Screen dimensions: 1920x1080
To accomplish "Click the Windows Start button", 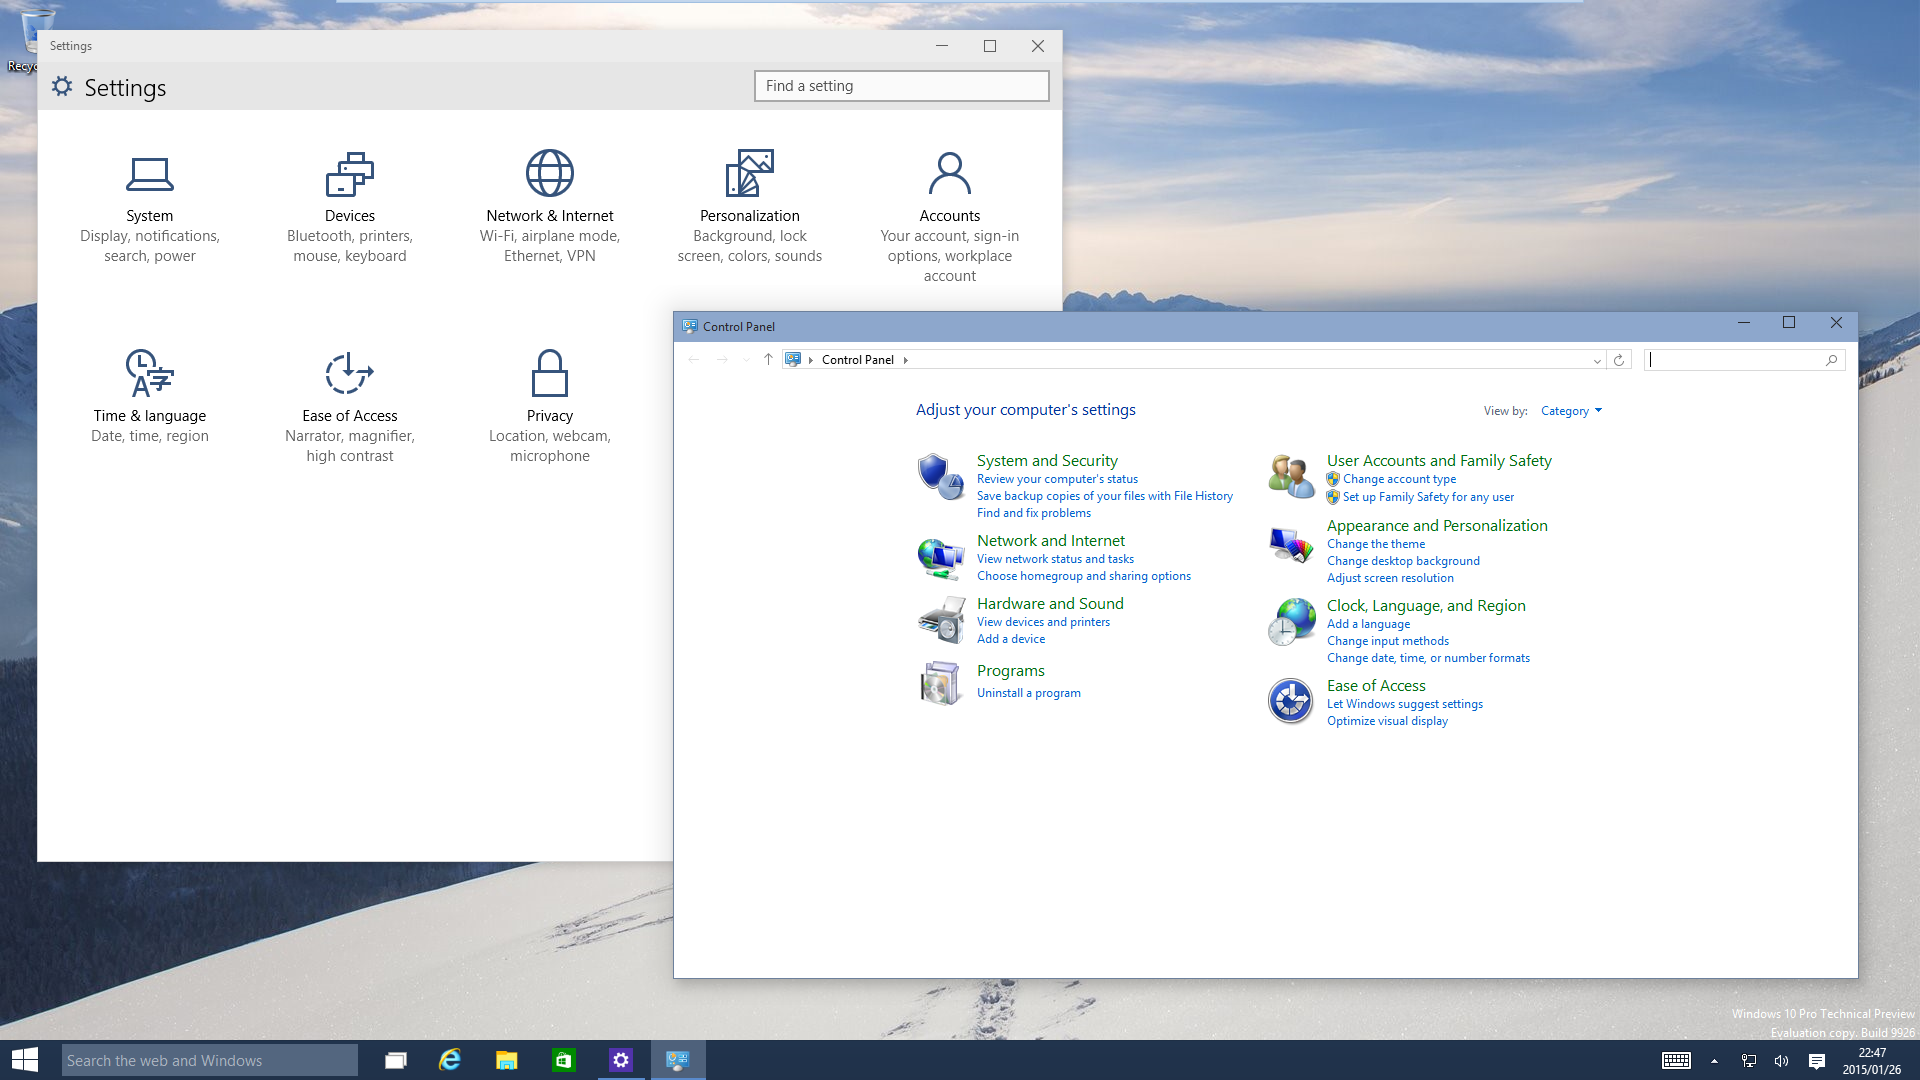I will (x=25, y=1060).
